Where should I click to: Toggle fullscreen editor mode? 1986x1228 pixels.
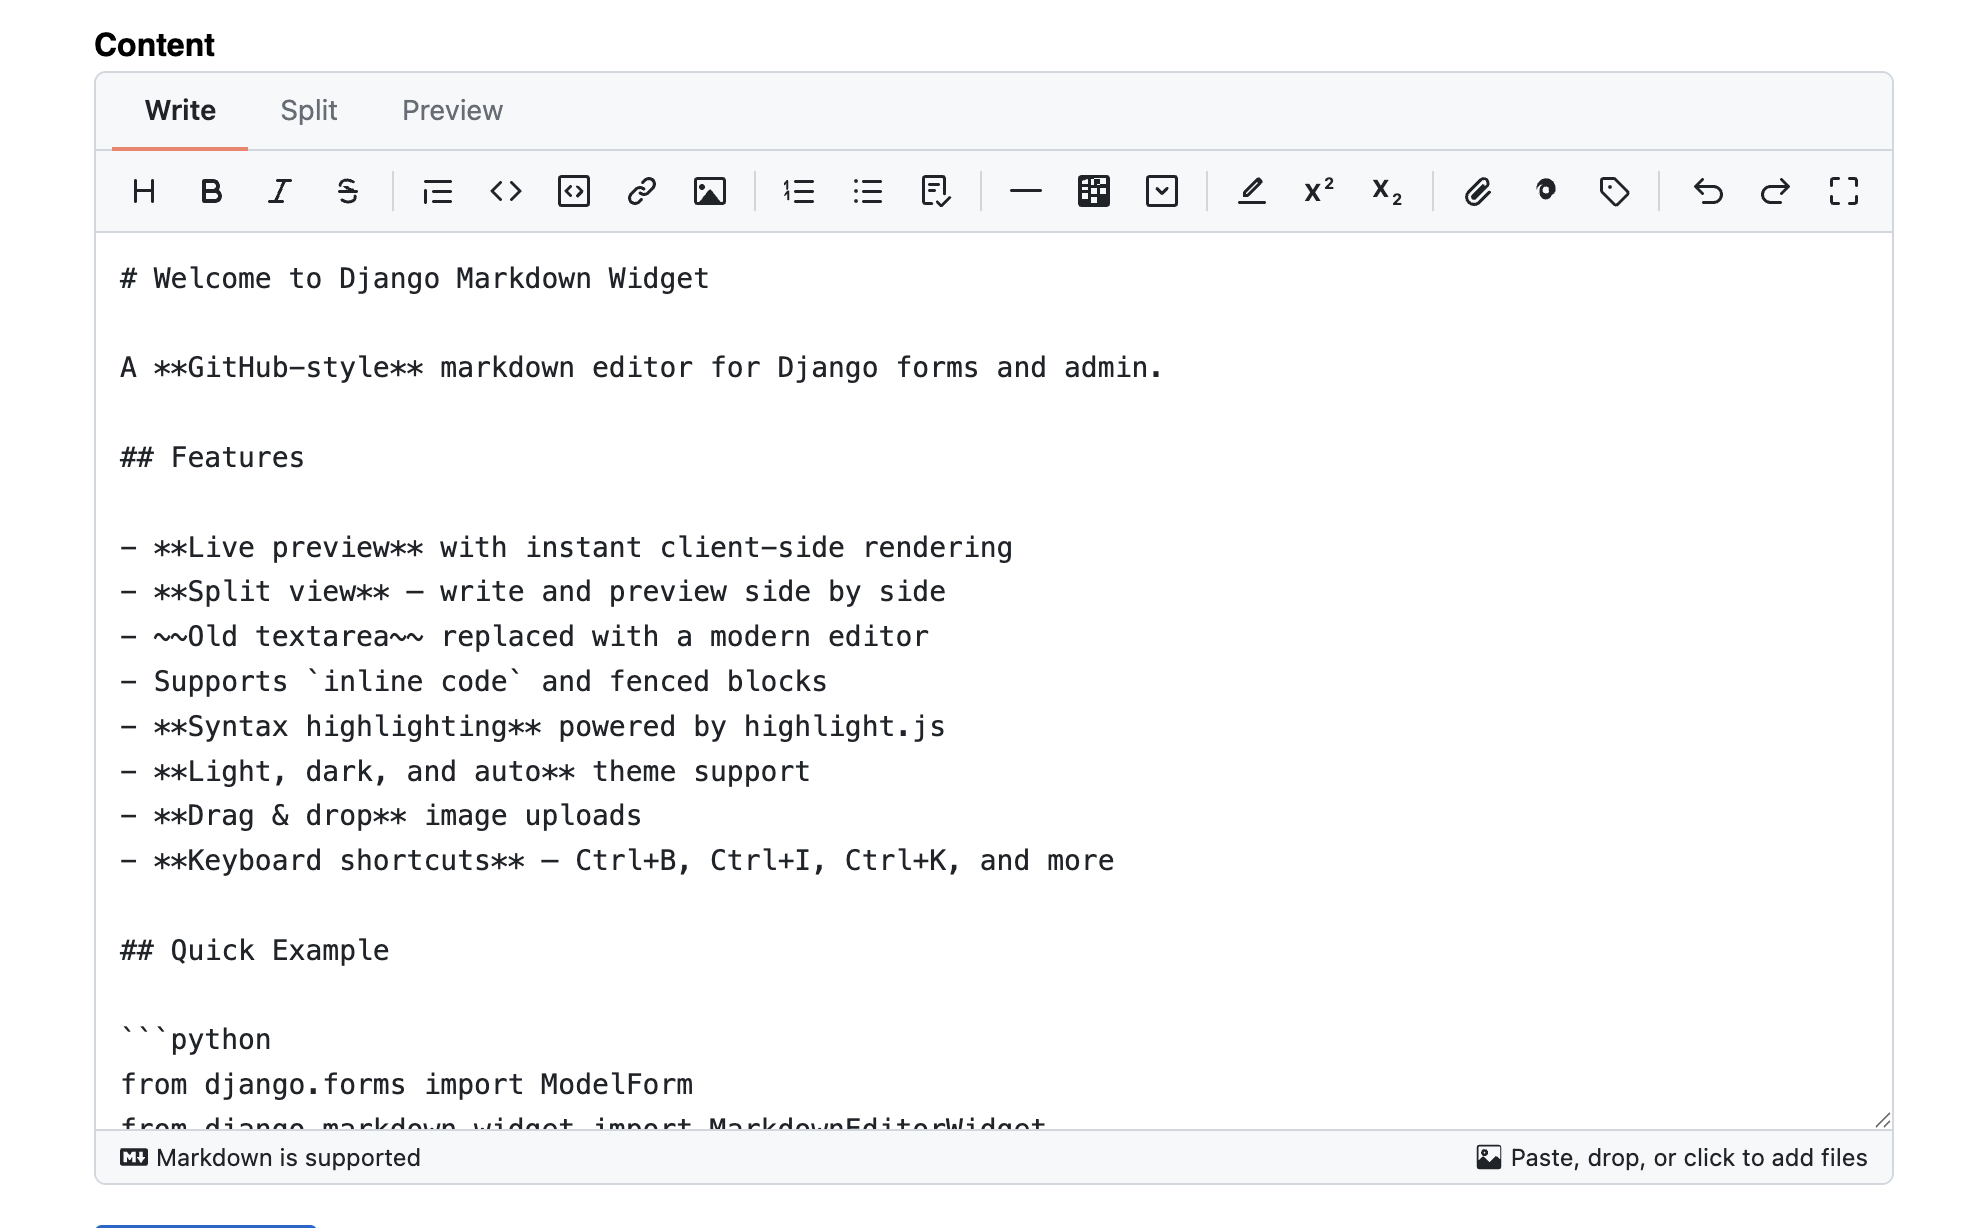pyautogui.click(x=1843, y=191)
